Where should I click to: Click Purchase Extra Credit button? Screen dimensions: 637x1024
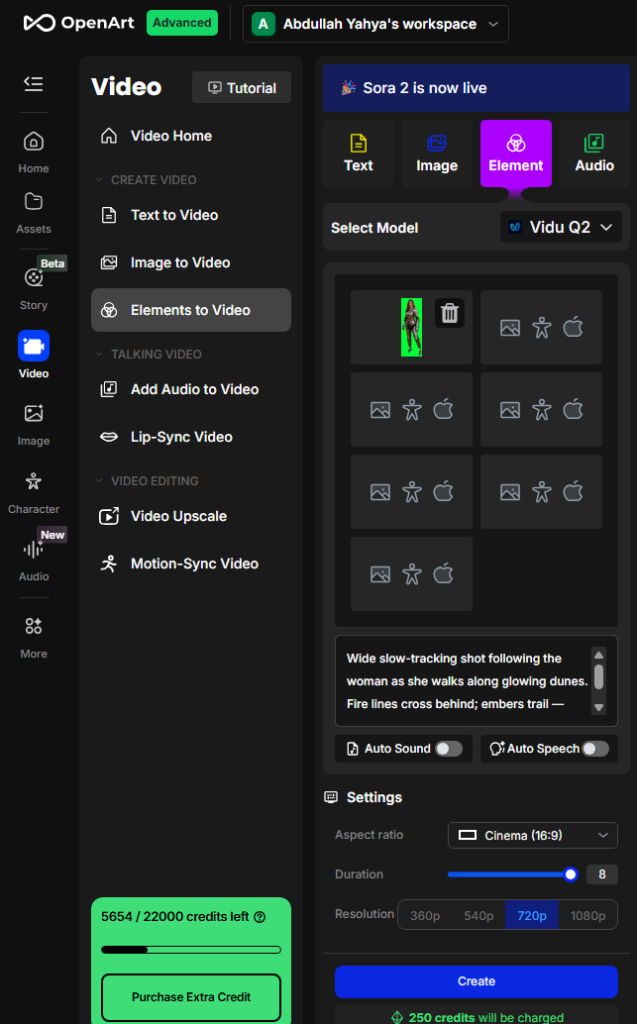click(x=191, y=997)
